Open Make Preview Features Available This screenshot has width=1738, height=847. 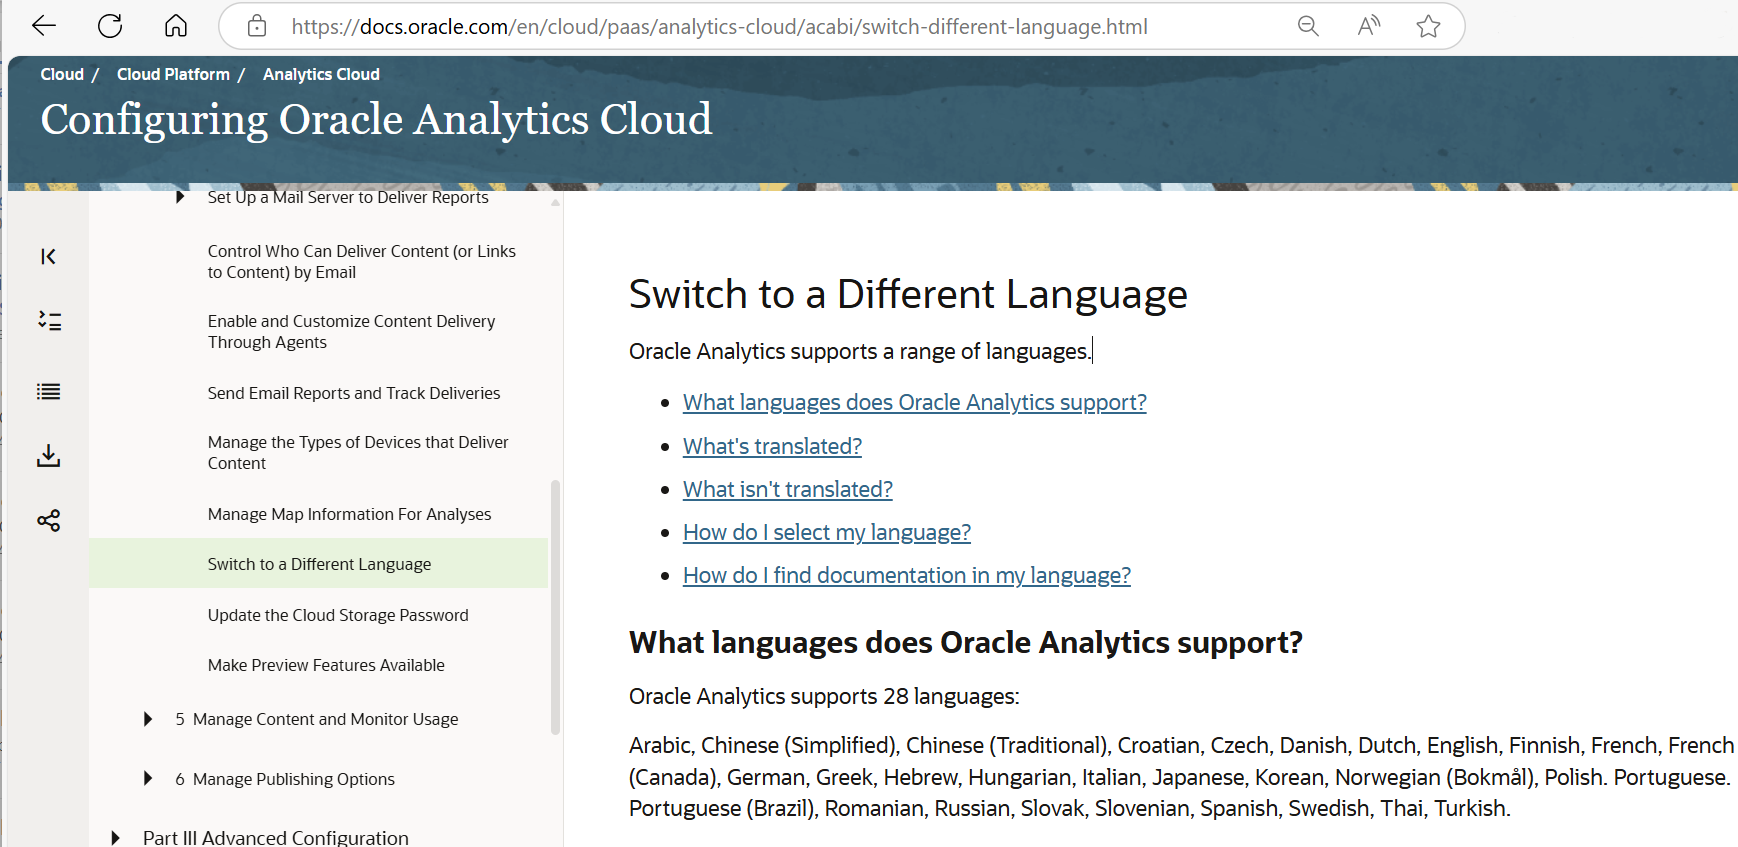[x=326, y=665]
